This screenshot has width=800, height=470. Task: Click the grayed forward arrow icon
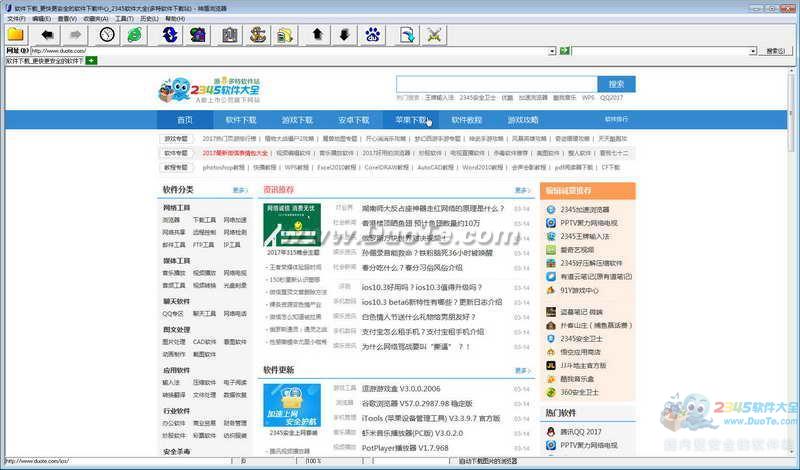click(x=75, y=35)
